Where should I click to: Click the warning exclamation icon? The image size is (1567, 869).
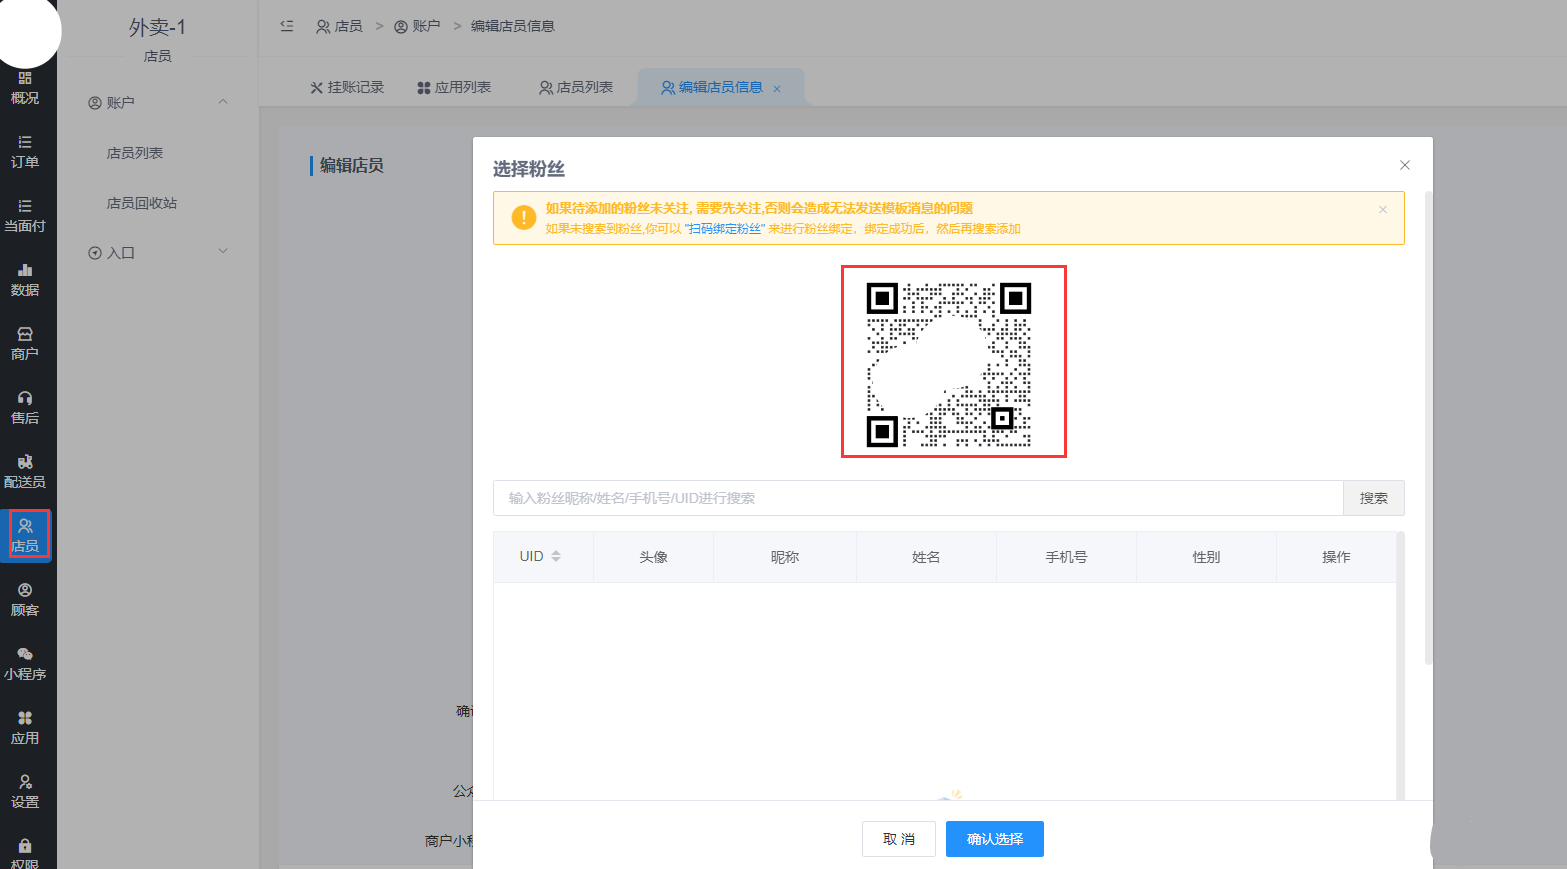[523, 217]
